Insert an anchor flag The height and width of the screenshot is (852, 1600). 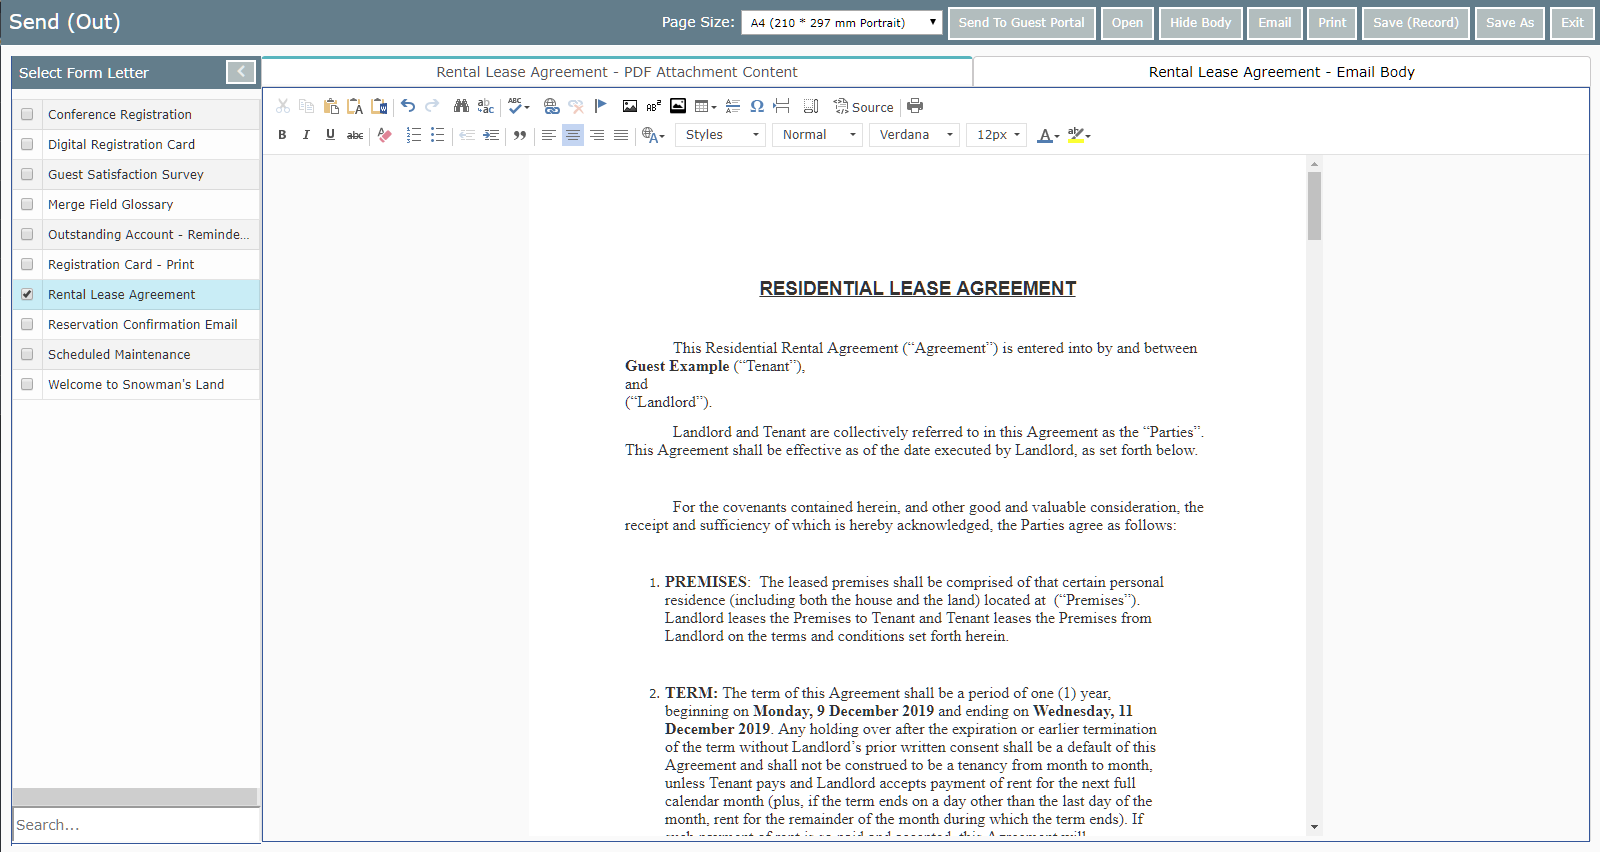[x=600, y=106]
